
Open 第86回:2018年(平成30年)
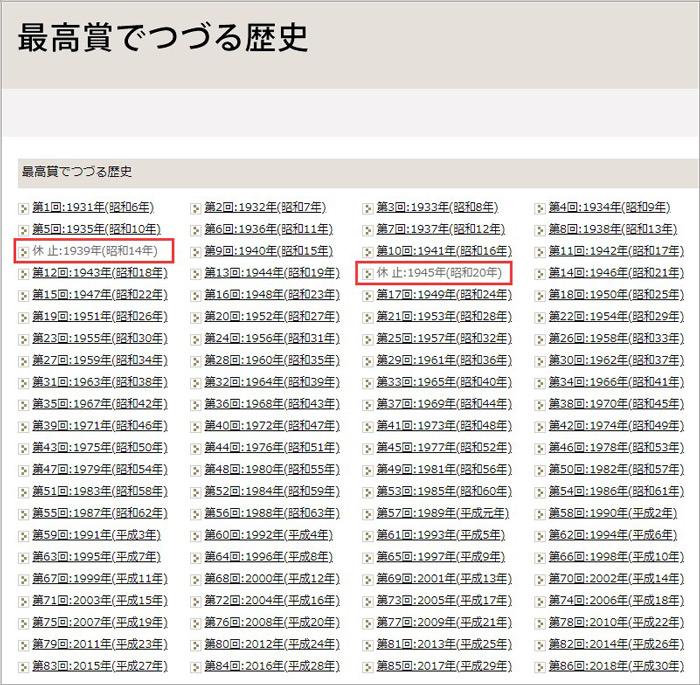pyautogui.click(x=617, y=667)
